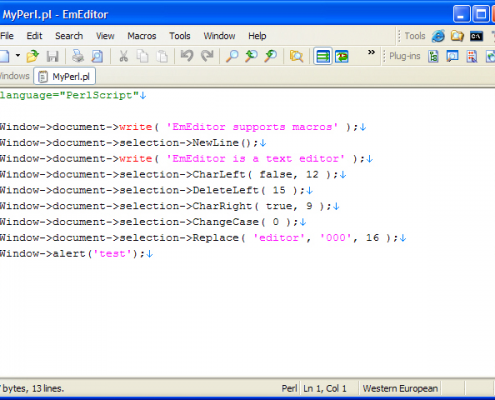Click the third Plug-ins icon with red grid
The width and height of the screenshot is (495, 400).
(x=472, y=56)
